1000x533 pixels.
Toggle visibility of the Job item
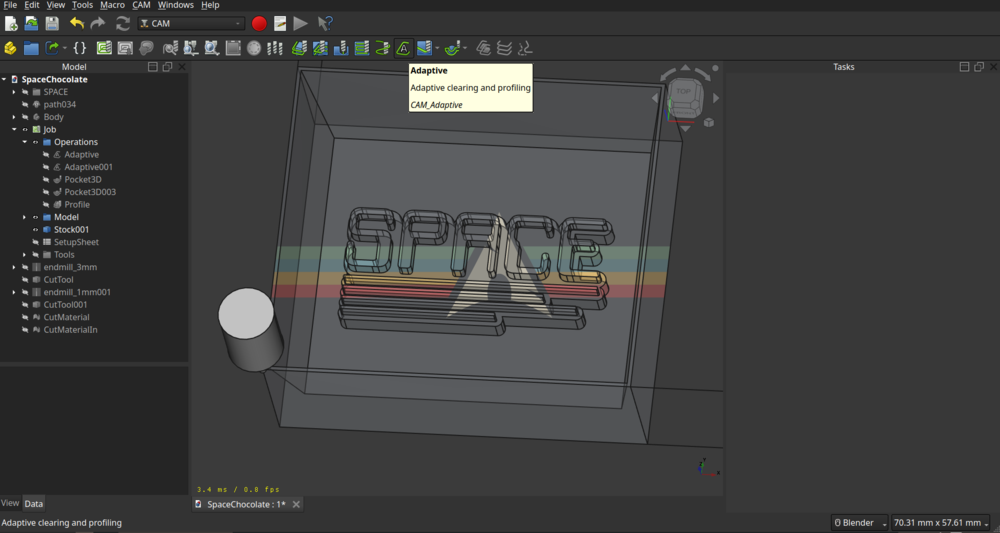[x=26, y=129]
